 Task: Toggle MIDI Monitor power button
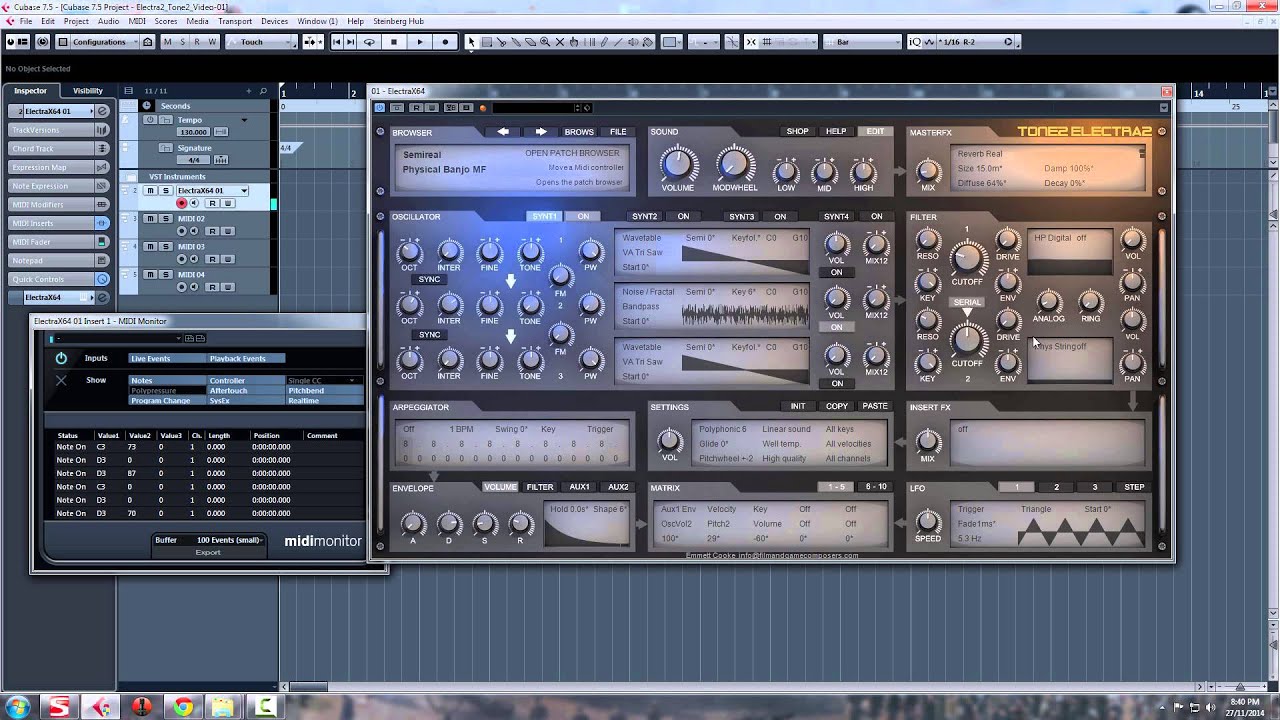click(x=61, y=358)
